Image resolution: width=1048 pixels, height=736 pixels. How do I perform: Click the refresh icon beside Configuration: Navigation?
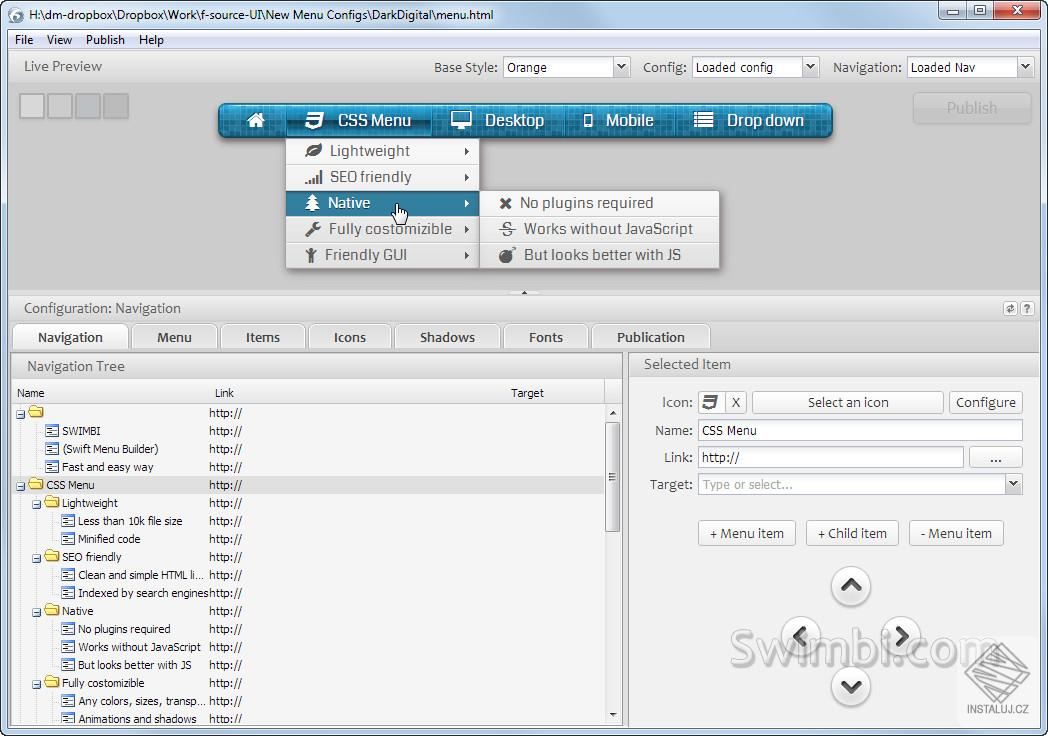coord(1010,308)
